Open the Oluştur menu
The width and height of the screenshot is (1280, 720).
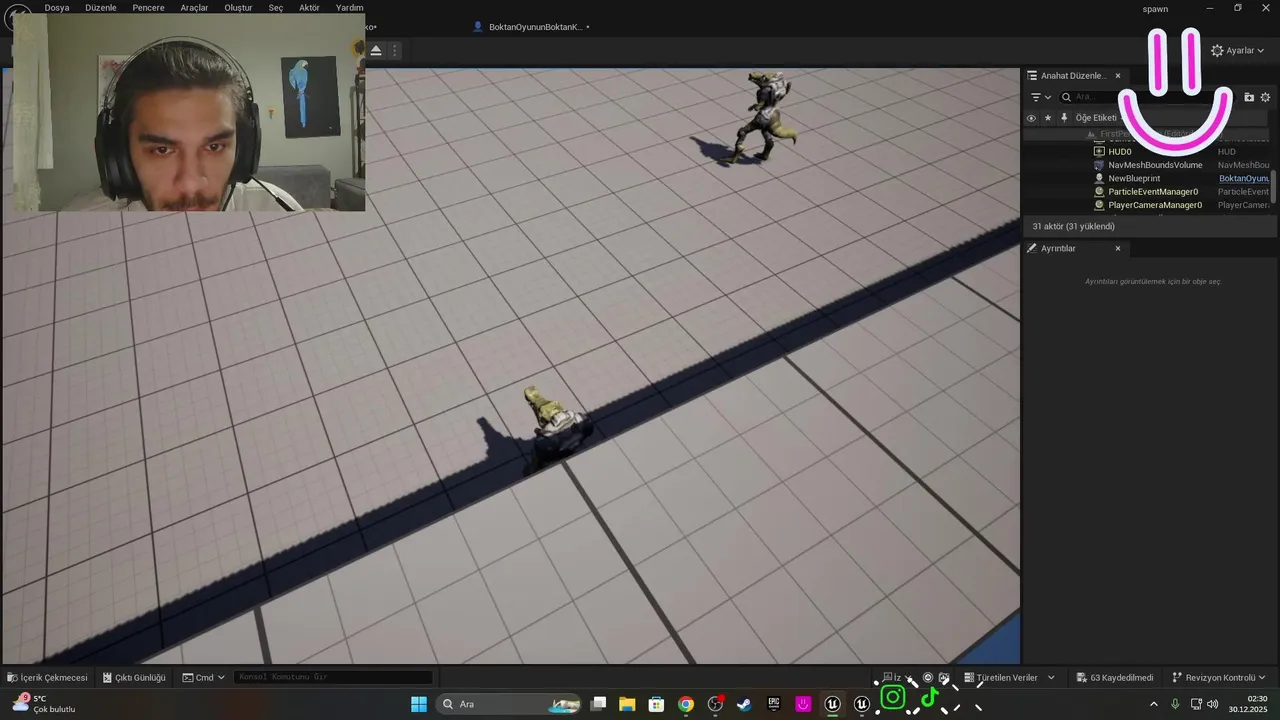coord(238,8)
